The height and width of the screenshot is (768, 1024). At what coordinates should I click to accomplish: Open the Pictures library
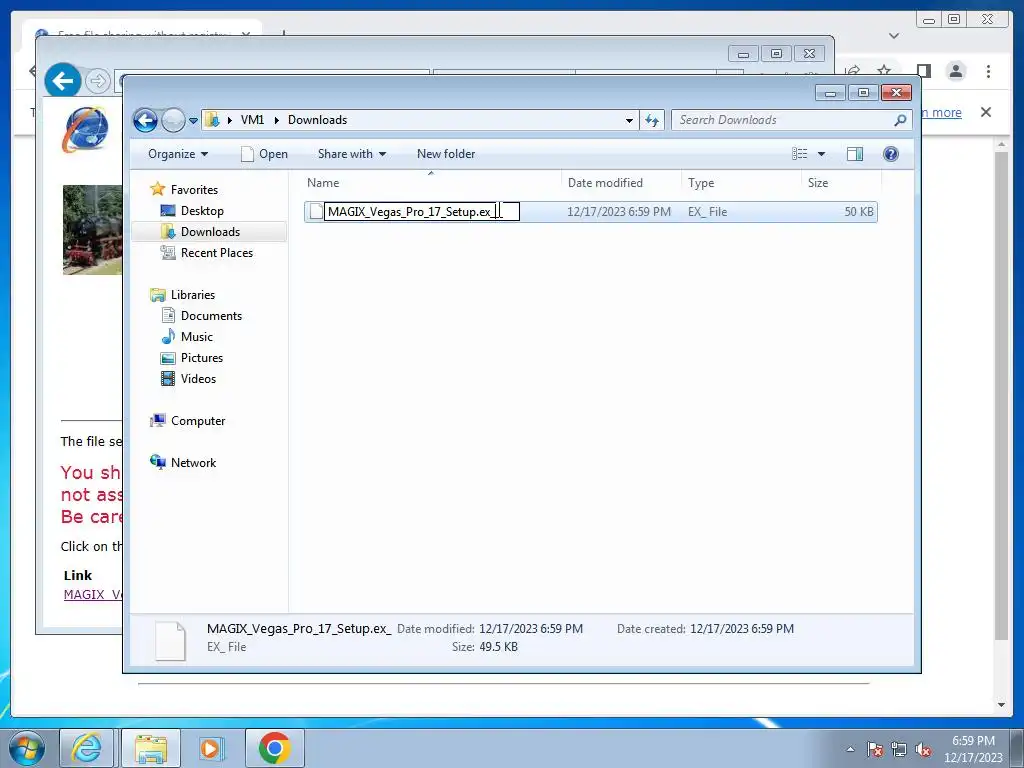(202, 358)
